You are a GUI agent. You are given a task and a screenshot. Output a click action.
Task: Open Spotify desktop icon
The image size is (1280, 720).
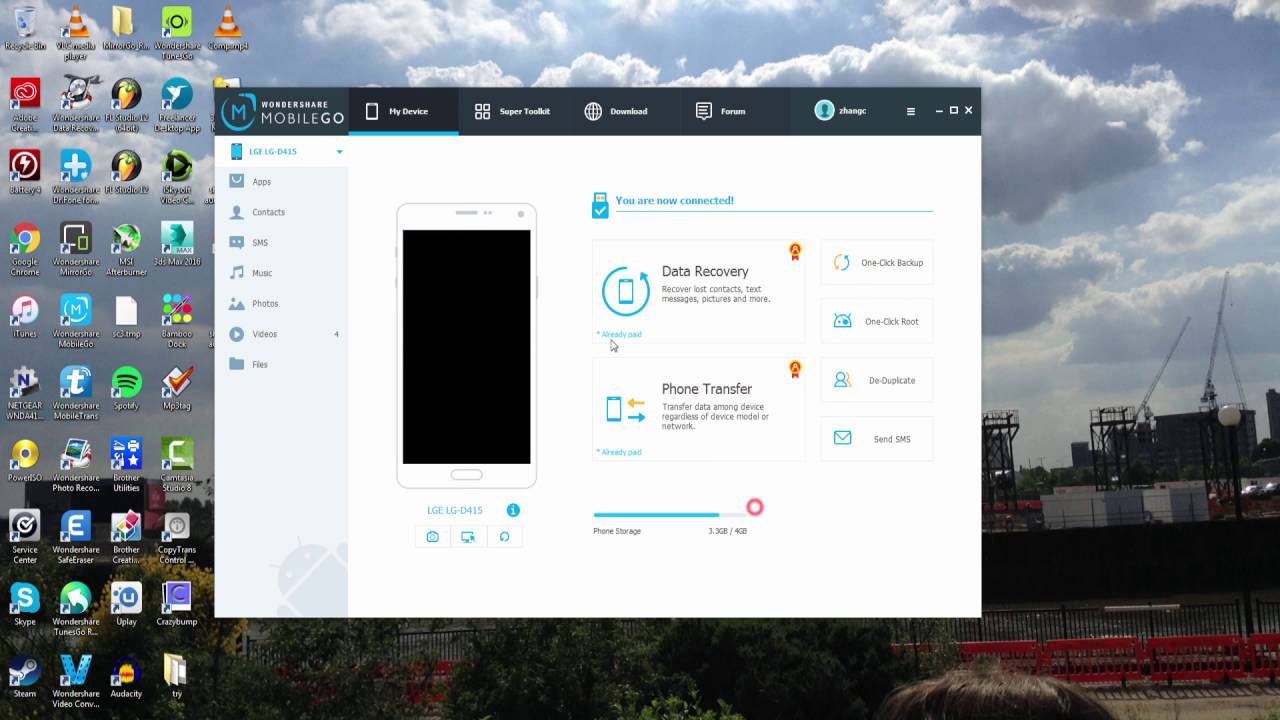[x=127, y=388]
